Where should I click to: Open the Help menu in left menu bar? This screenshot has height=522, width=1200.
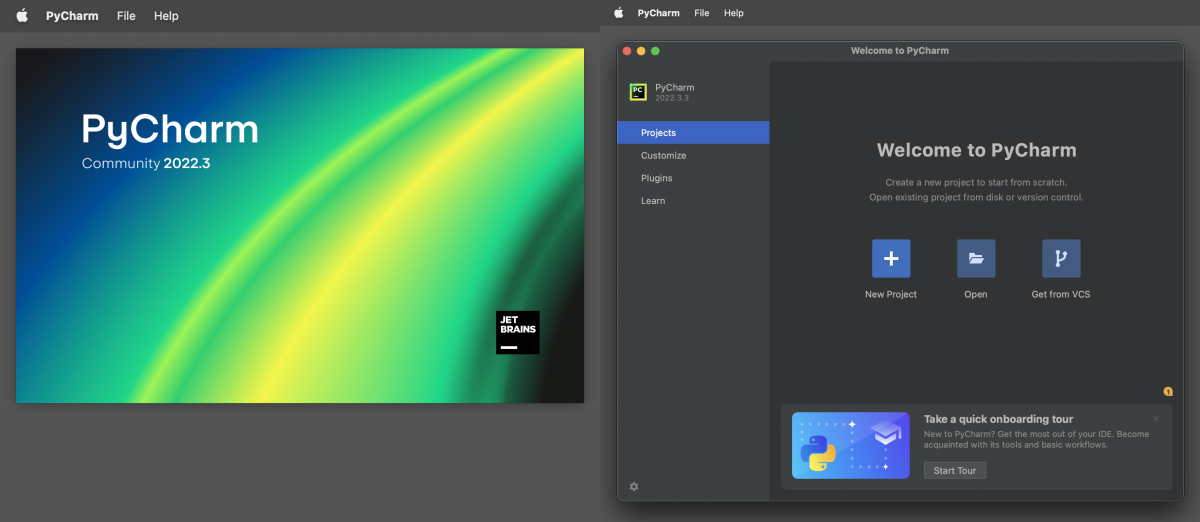[x=166, y=16]
